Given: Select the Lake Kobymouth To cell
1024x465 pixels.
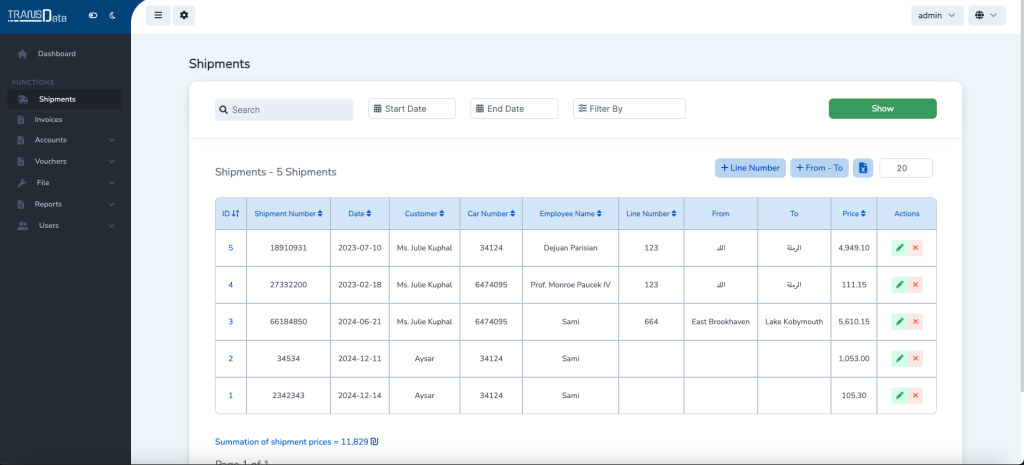Looking at the screenshot, I should pos(794,322).
